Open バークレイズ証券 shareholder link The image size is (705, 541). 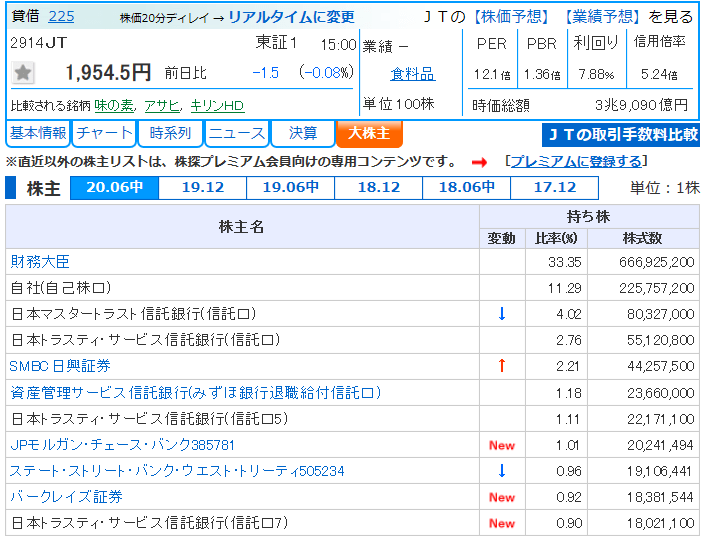point(67,496)
